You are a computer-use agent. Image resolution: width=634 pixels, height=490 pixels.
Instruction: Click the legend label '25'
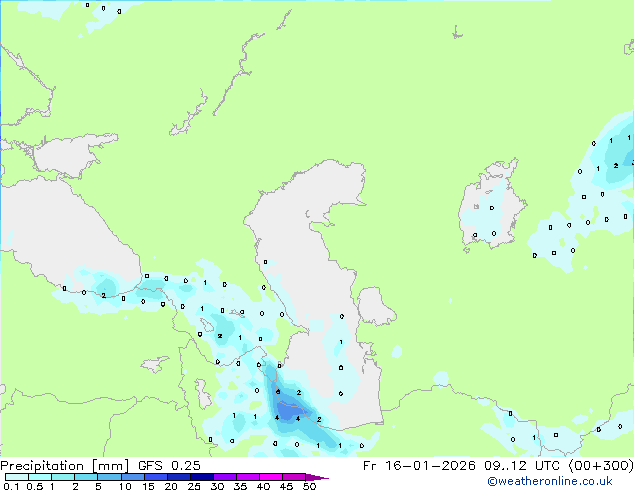coord(194,486)
